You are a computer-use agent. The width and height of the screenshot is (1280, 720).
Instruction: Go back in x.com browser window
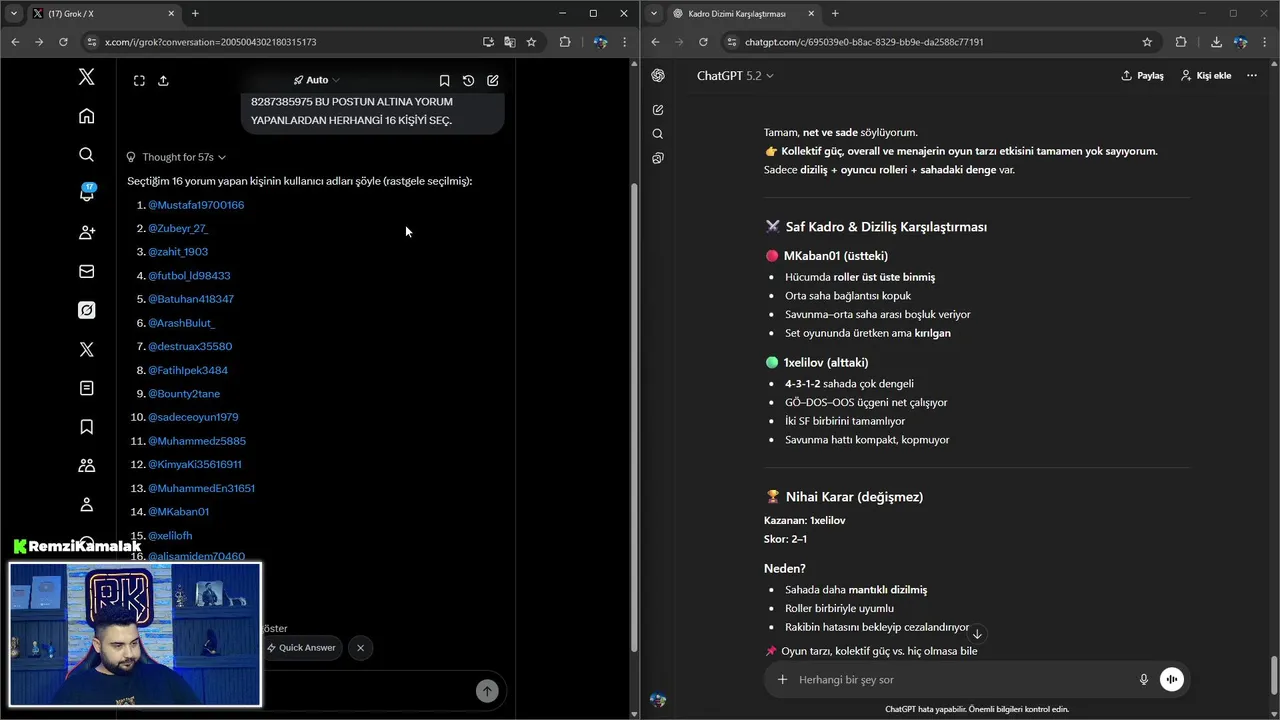(x=15, y=42)
